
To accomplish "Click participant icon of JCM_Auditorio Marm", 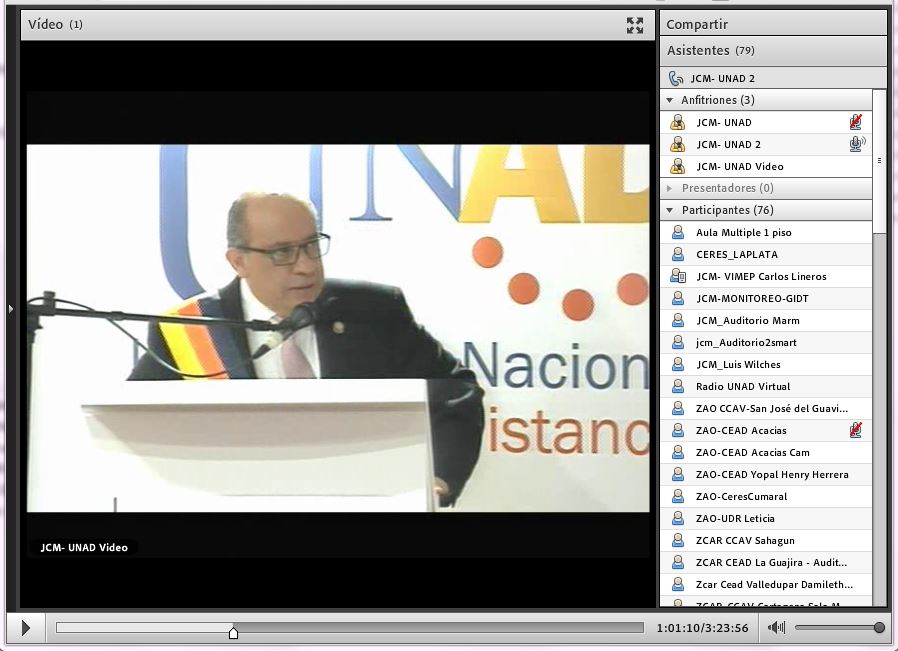I will [x=678, y=321].
